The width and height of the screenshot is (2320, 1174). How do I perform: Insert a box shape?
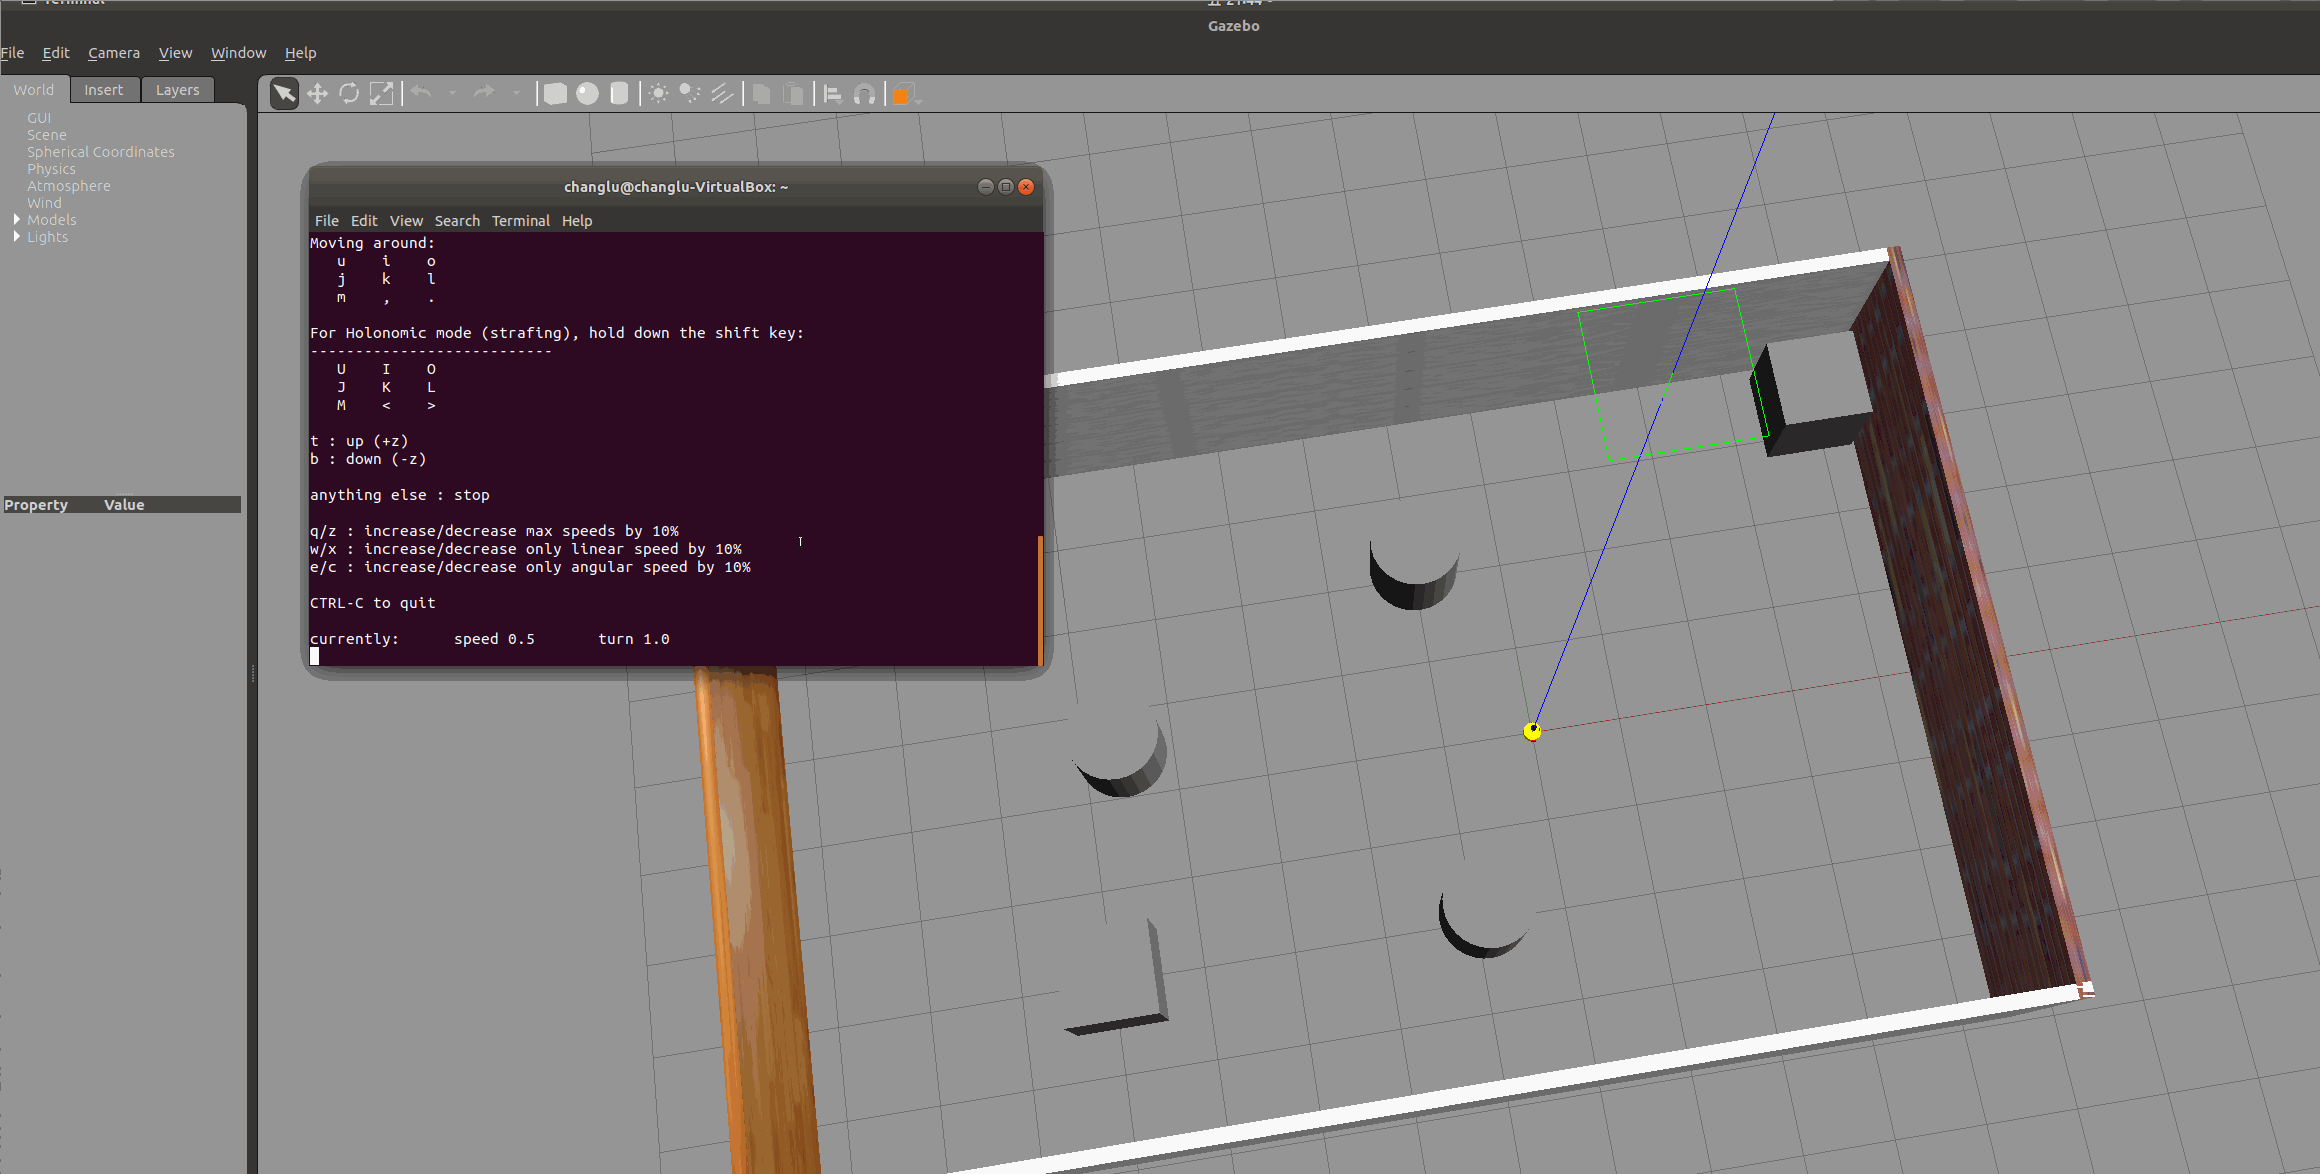point(555,94)
